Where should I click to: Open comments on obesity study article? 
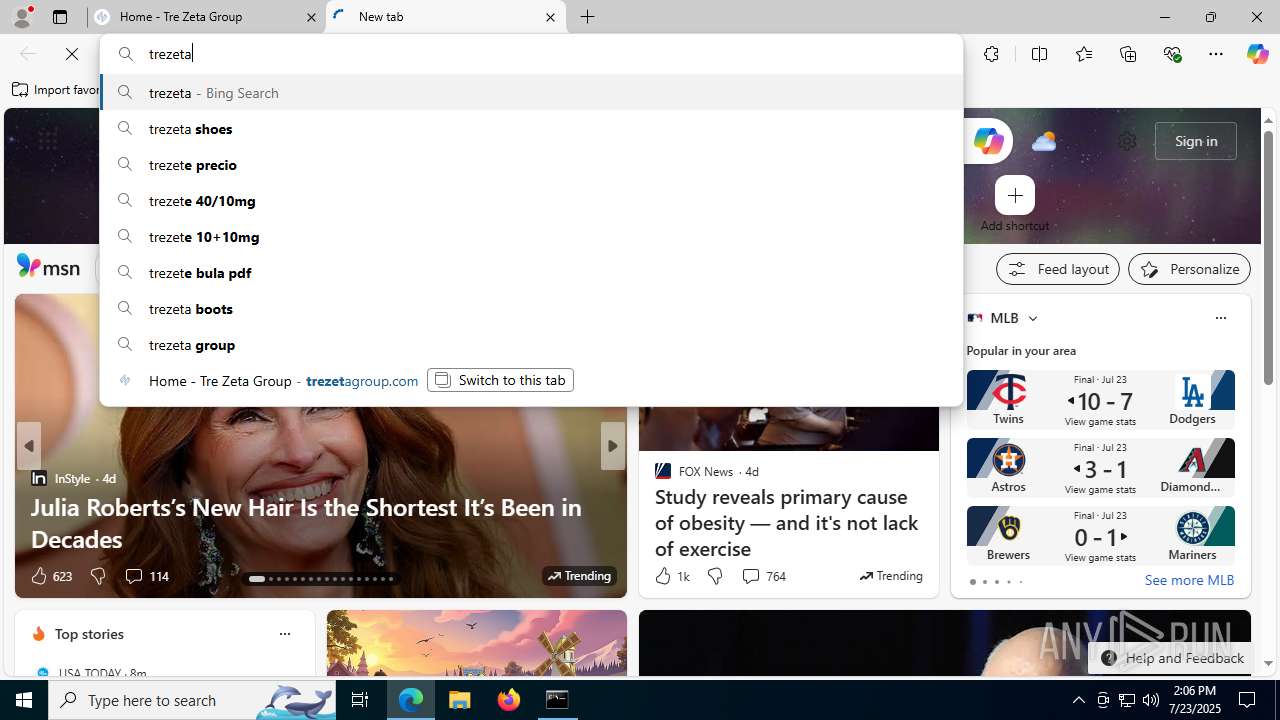(x=763, y=576)
